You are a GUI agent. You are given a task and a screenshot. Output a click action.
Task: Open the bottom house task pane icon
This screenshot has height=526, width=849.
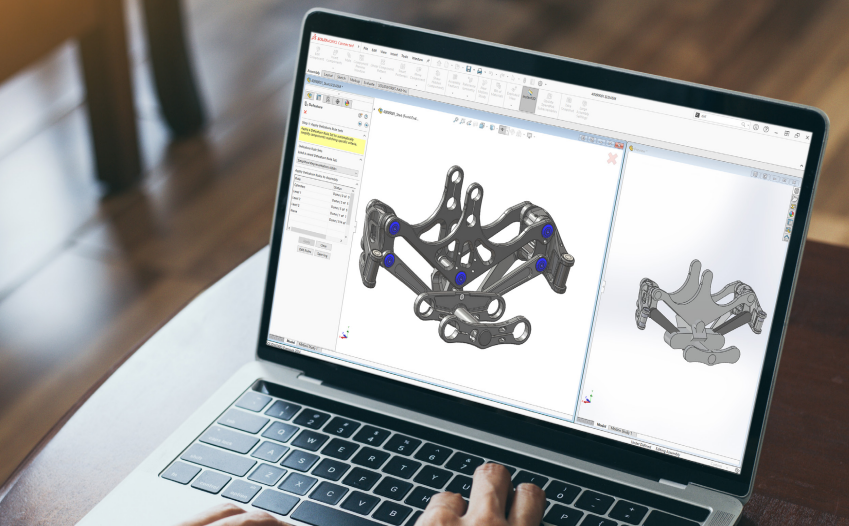pyautogui.click(x=786, y=237)
